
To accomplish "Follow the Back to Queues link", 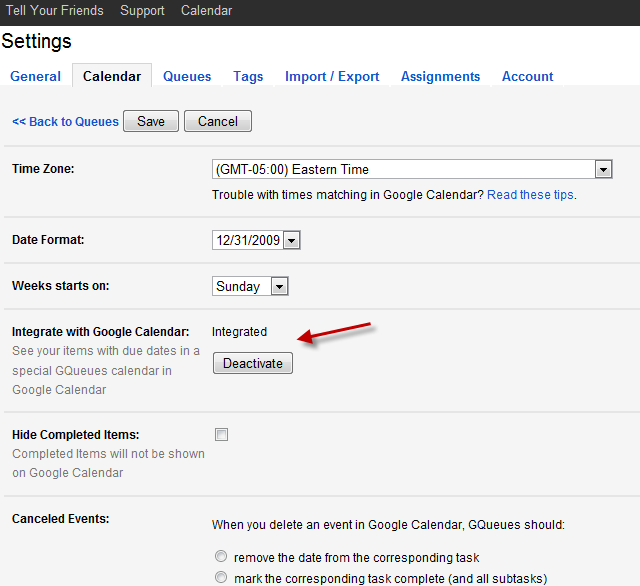I will 65,122.
